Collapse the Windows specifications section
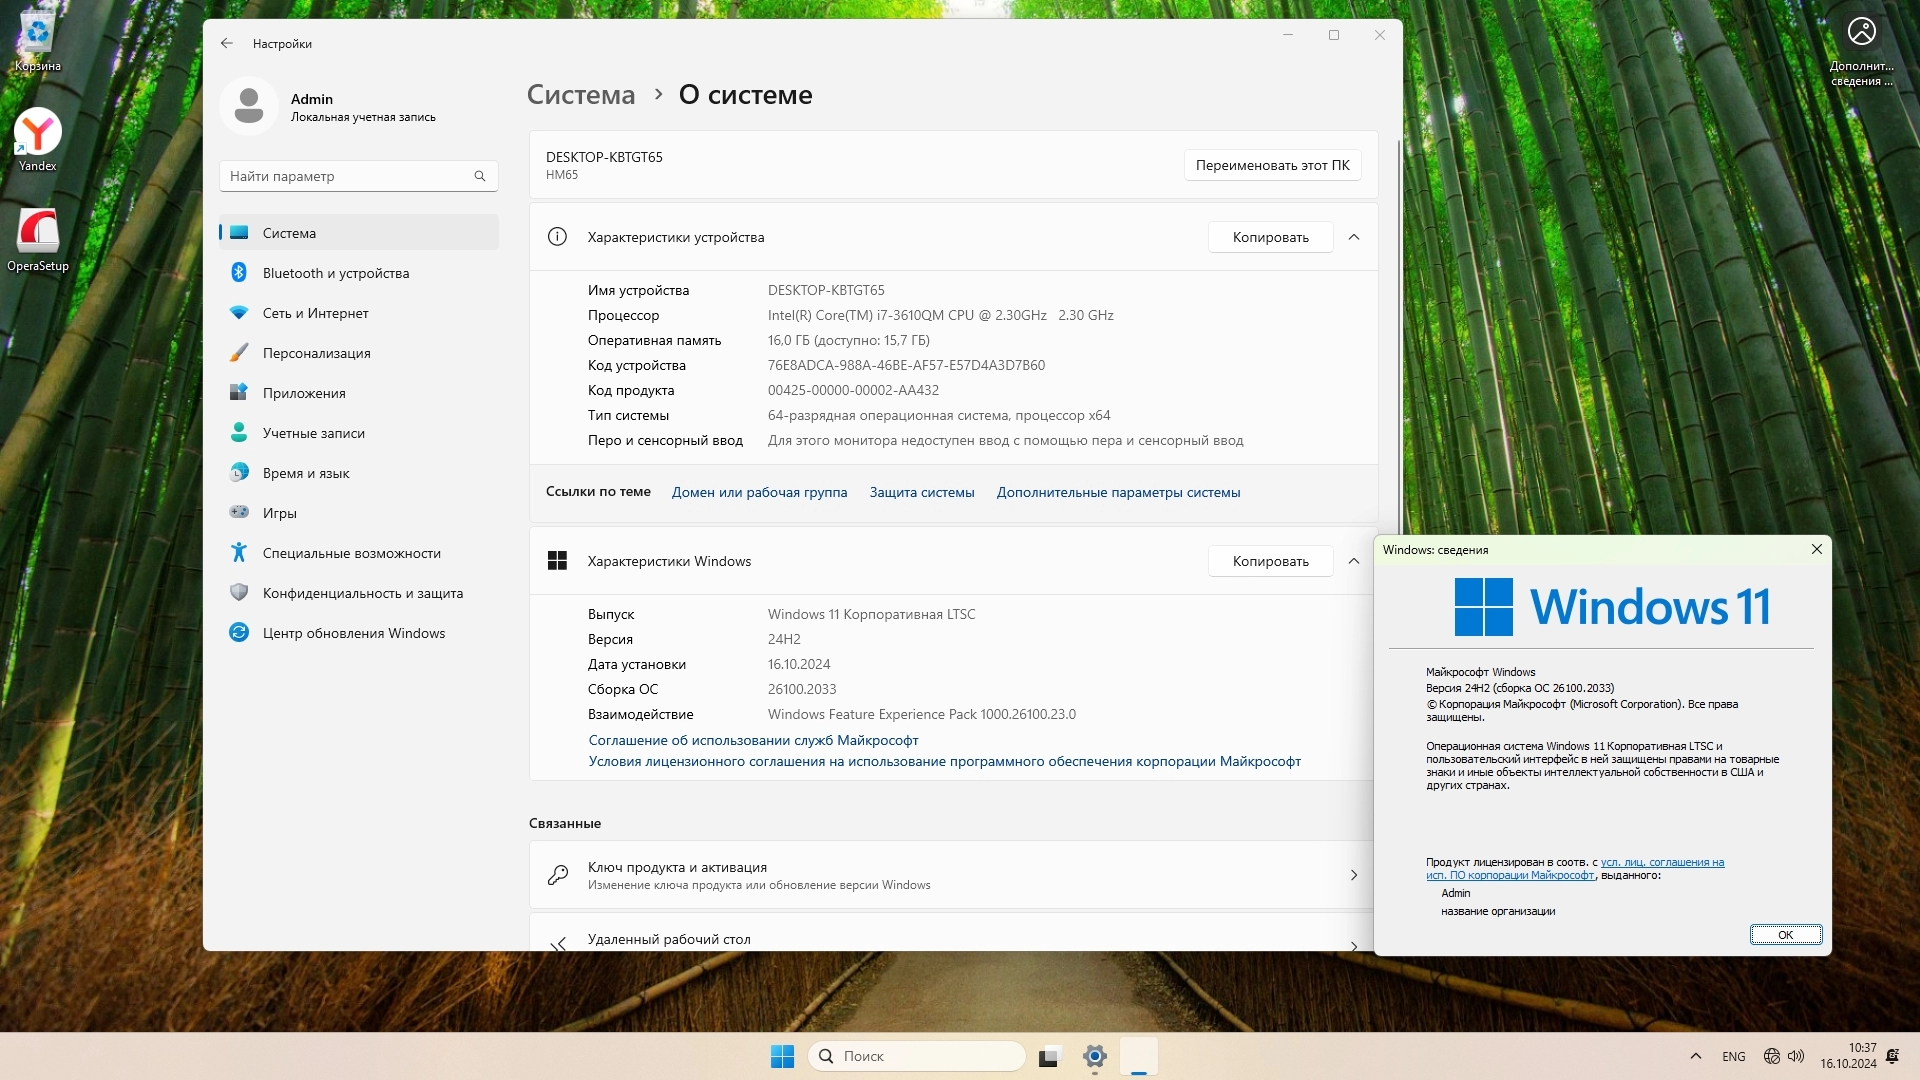This screenshot has width=1920, height=1080. (1354, 561)
